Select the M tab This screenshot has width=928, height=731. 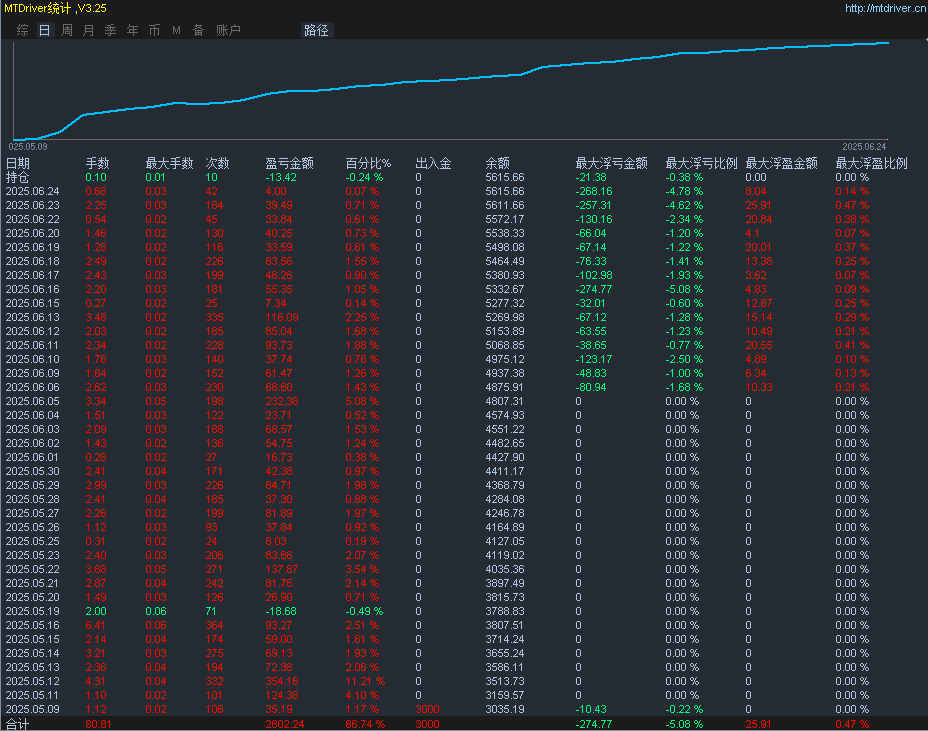tap(176, 30)
